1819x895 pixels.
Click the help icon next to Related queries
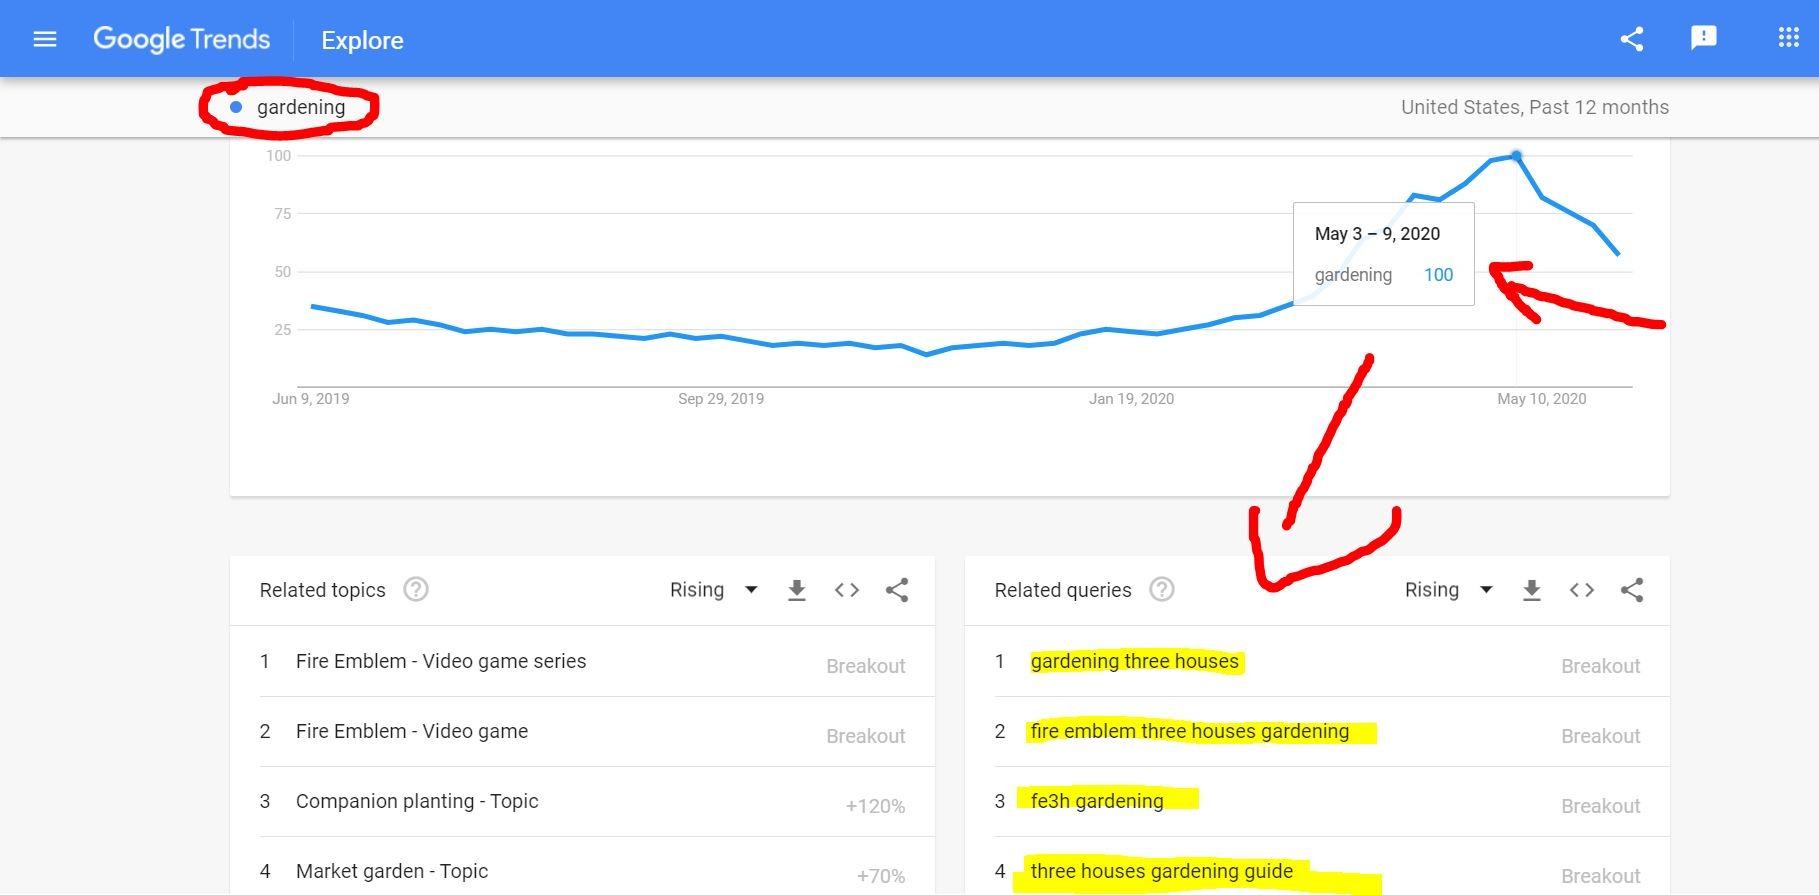click(1162, 590)
